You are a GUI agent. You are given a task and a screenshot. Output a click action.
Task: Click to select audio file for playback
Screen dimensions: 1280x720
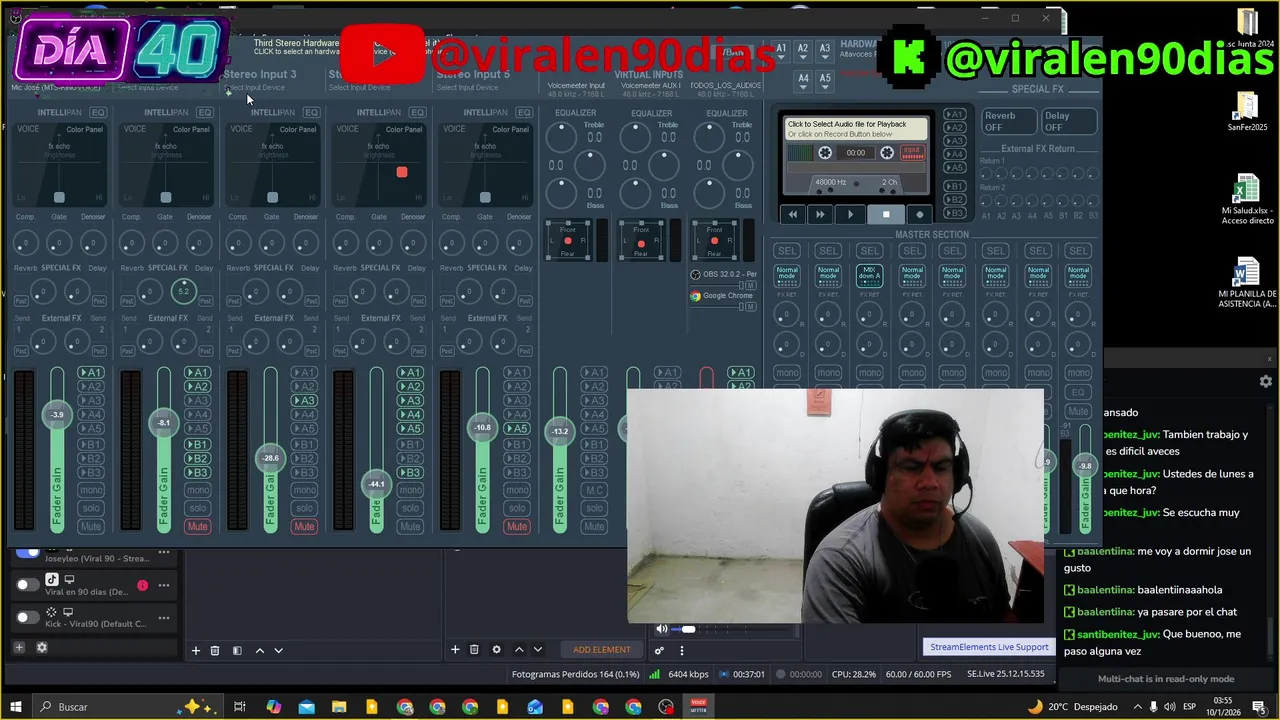click(x=855, y=129)
